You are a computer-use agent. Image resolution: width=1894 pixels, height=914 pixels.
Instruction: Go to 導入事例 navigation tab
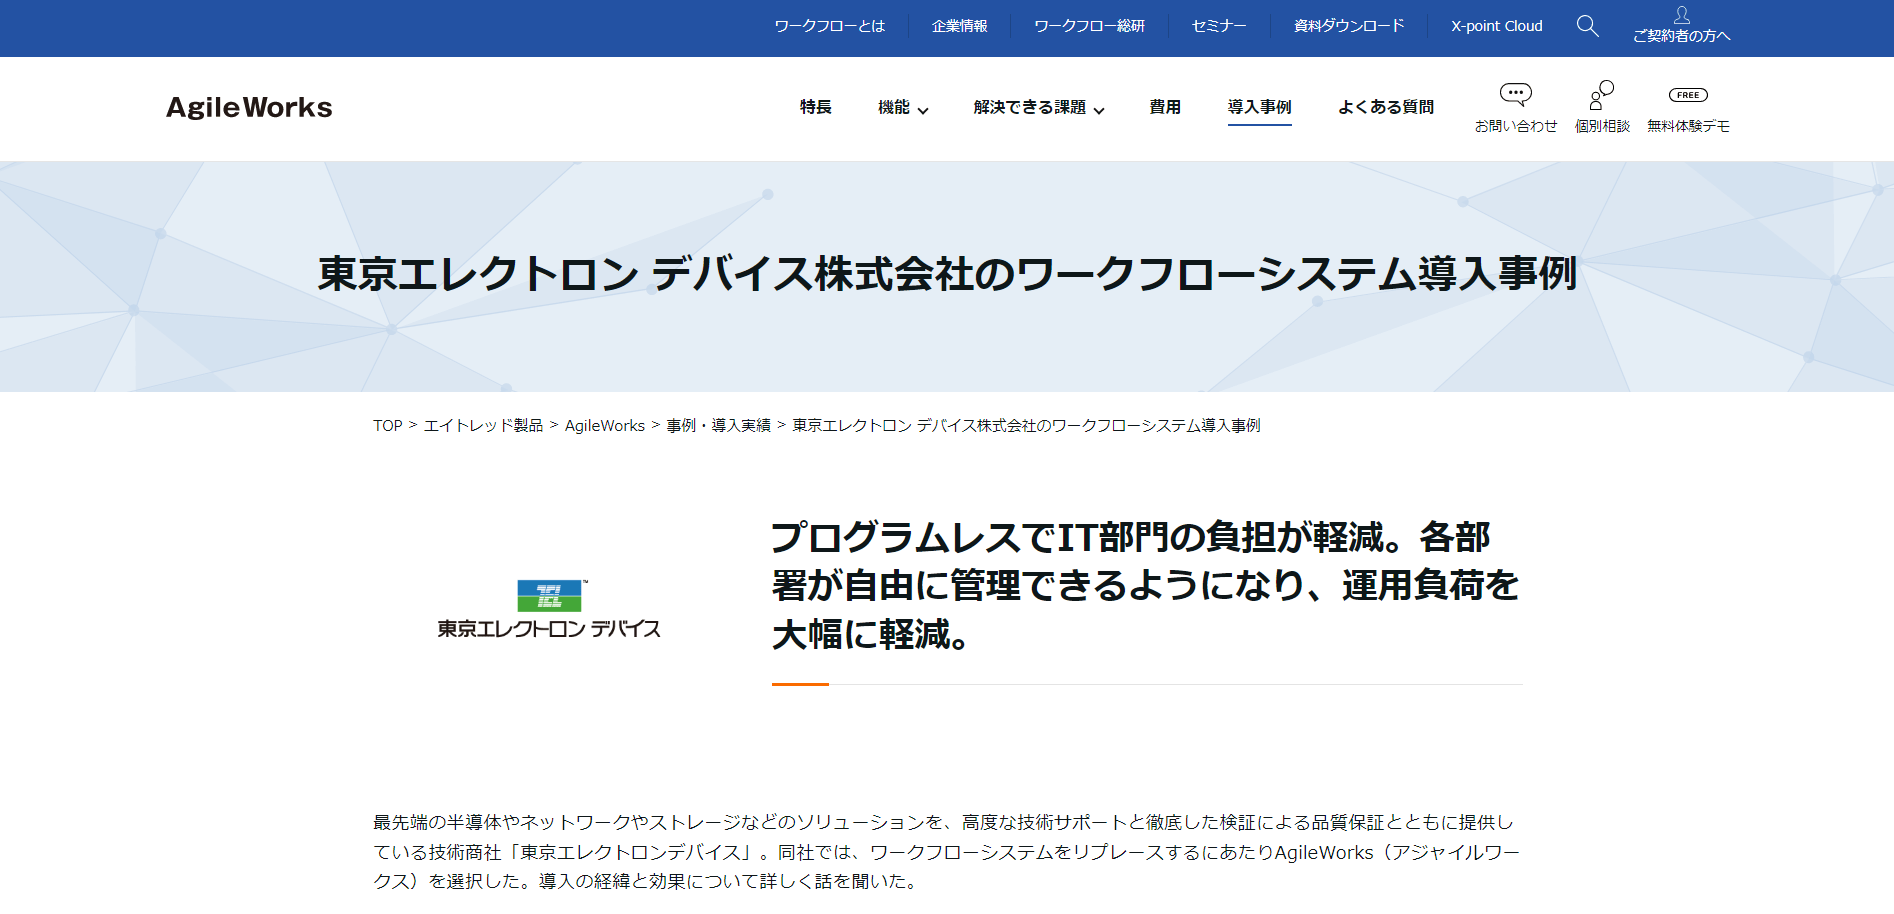pyautogui.click(x=1259, y=107)
